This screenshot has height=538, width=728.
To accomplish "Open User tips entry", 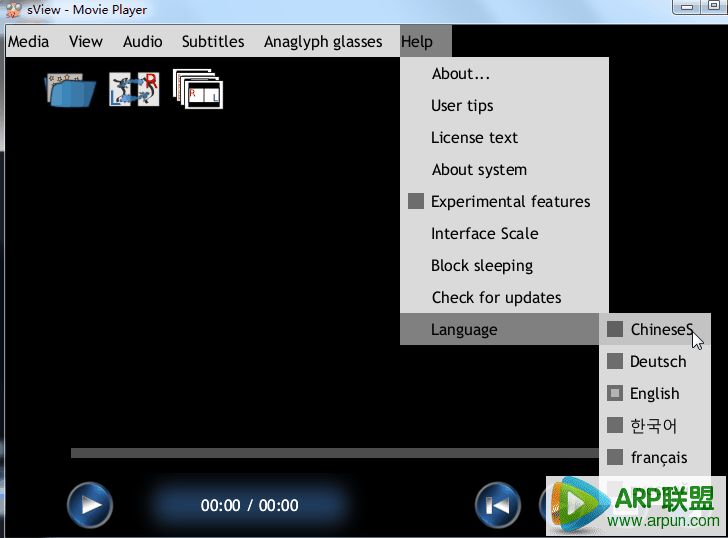I will [x=504, y=106].
